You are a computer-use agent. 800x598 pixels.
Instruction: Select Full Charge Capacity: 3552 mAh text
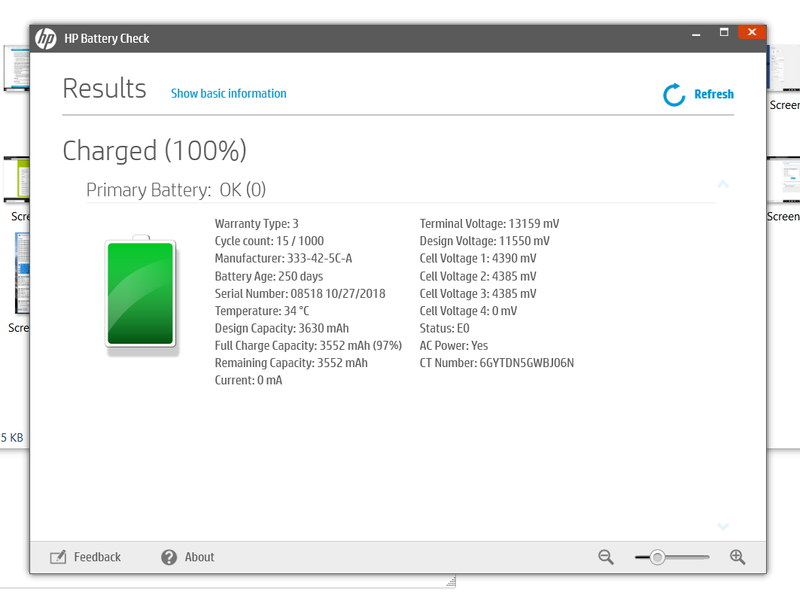pyautogui.click(x=308, y=345)
